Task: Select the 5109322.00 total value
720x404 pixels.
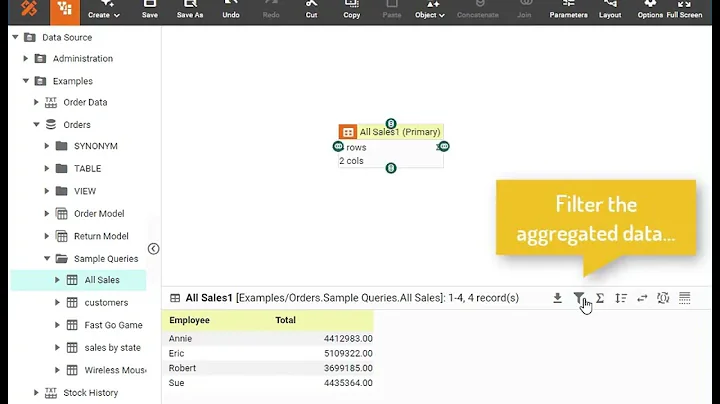Action: click(x=348, y=353)
